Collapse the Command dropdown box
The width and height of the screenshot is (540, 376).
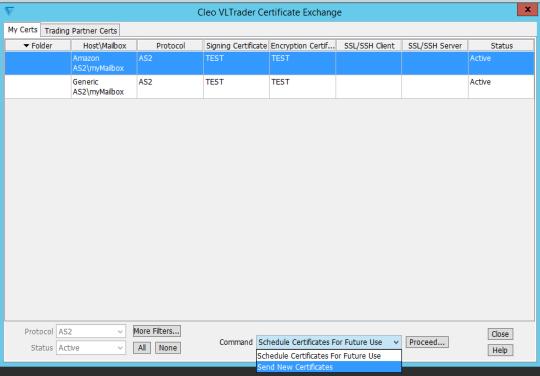[329, 342]
